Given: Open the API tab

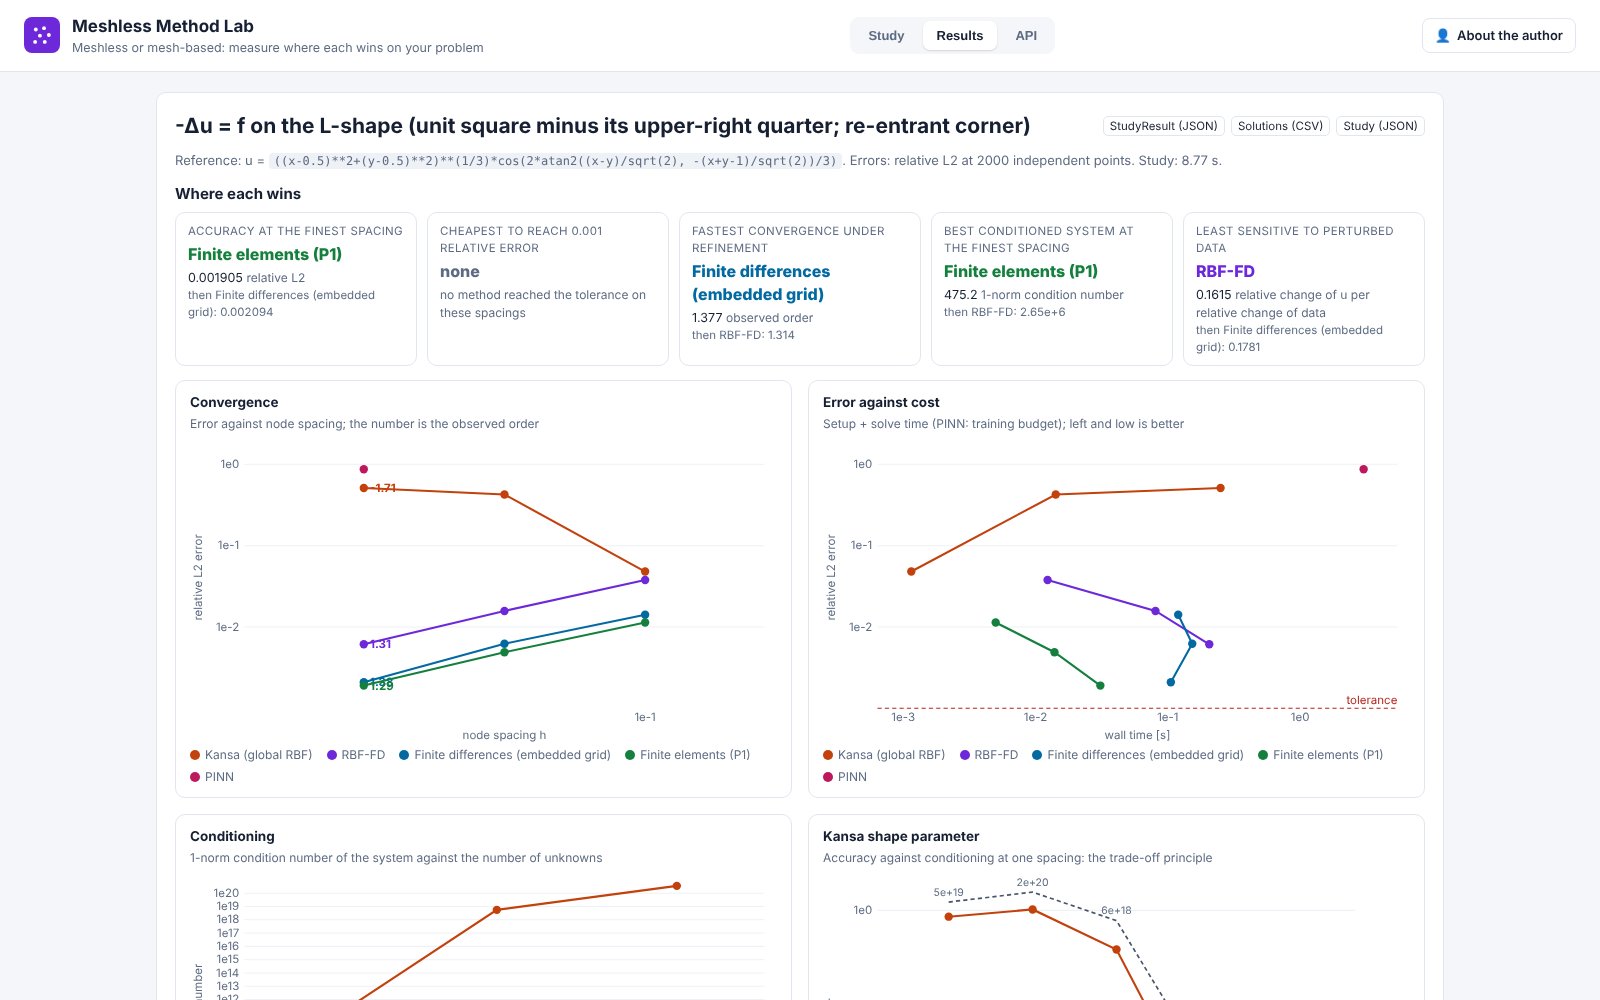Looking at the screenshot, I should 1026,35.
